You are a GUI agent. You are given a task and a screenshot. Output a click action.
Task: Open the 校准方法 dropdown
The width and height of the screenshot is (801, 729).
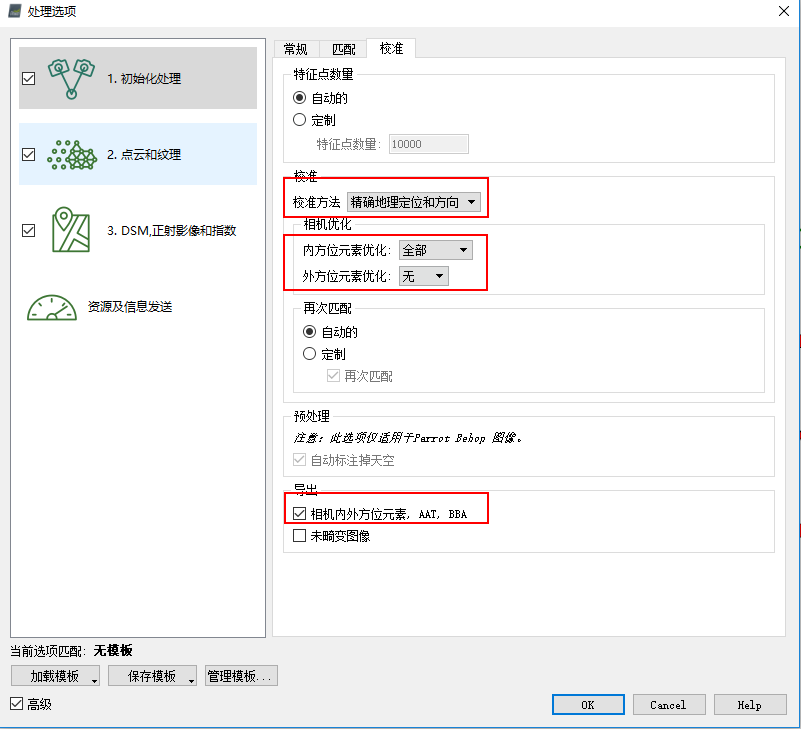pos(413,202)
